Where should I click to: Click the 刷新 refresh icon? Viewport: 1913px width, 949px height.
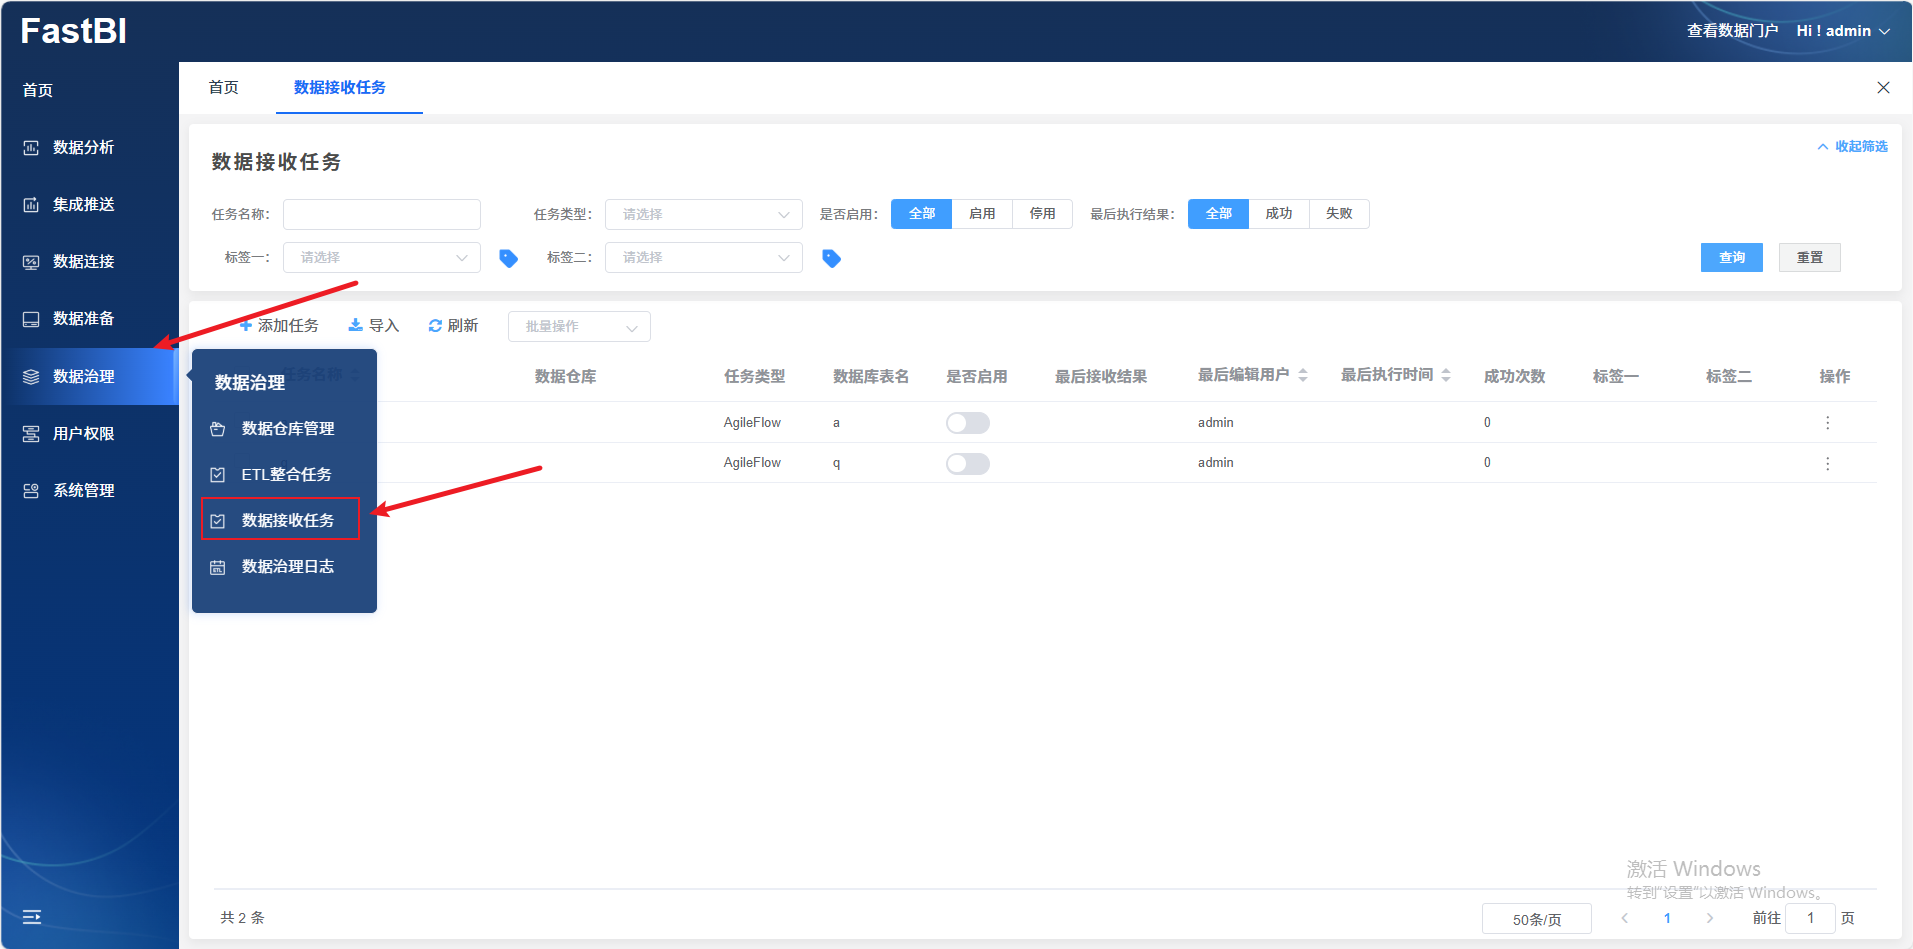(x=435, y=326)
